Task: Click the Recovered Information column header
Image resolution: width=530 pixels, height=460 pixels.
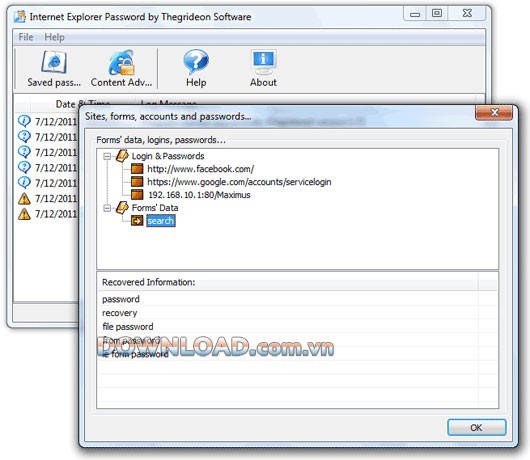Action: (x=289, y=282)
